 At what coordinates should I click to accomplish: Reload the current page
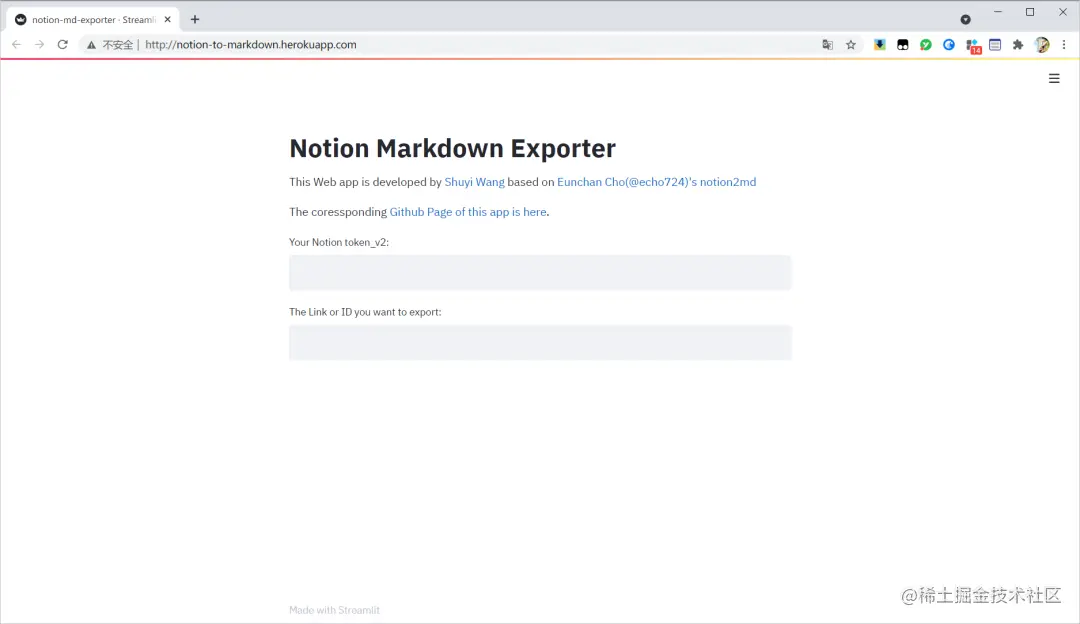coord(63,45)
